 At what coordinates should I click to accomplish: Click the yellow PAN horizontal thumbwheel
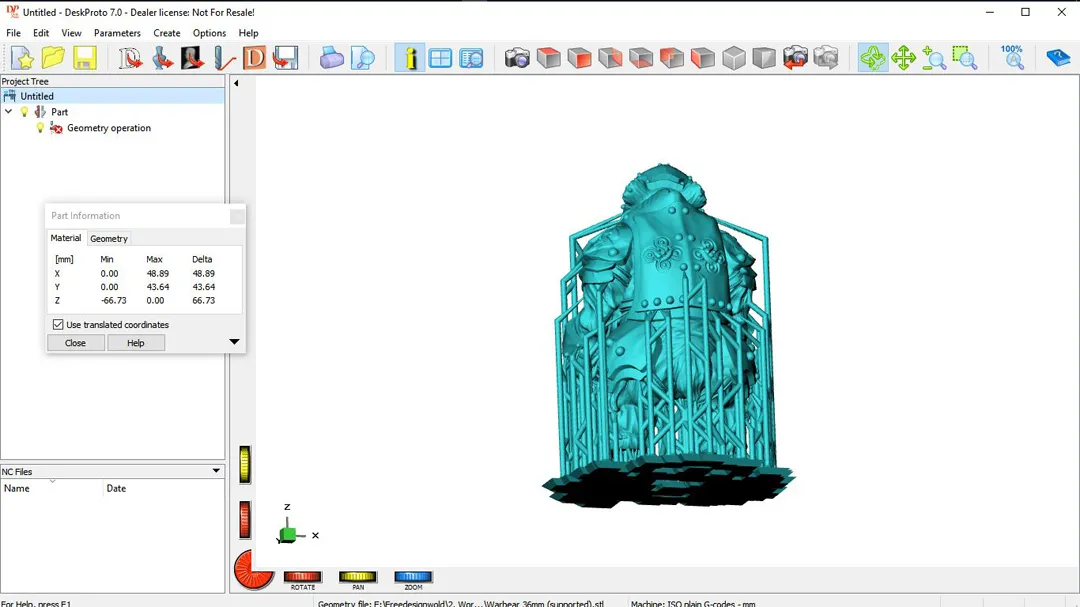357,577
